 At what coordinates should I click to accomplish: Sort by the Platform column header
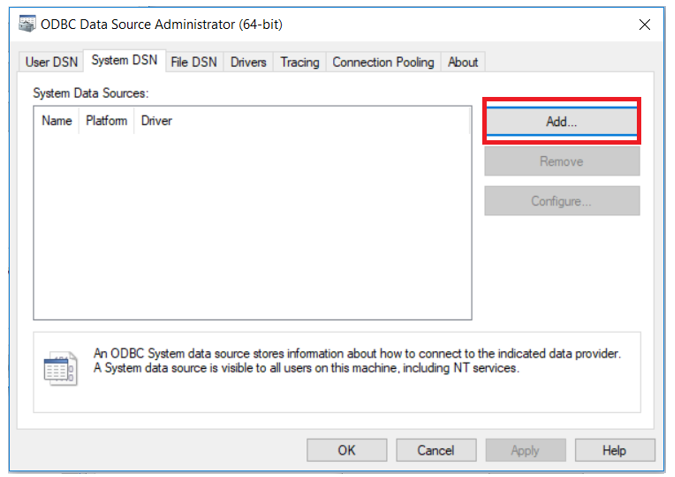(x=106, y=121)
